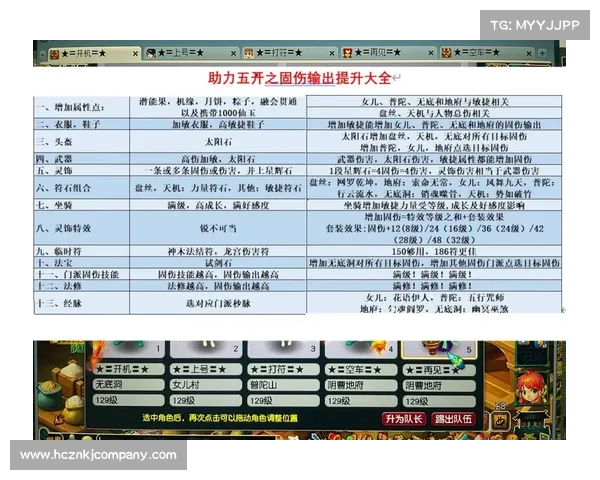Select team slot 1 character thumbnail
Screen dimensions: 600x480
click(128, 349)
